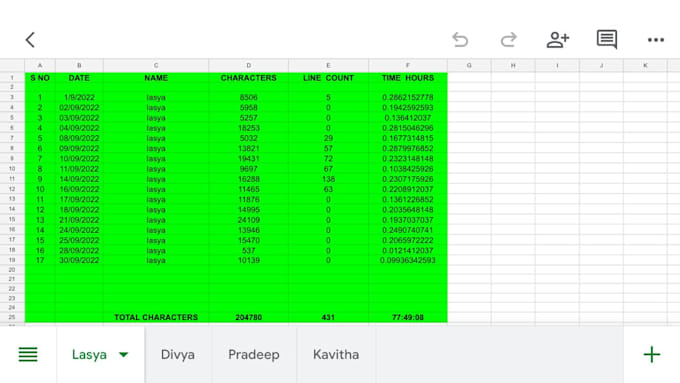Viewport: 680px width, 383px height.
Task: Select the total line count 431
Action: [328, 317]
